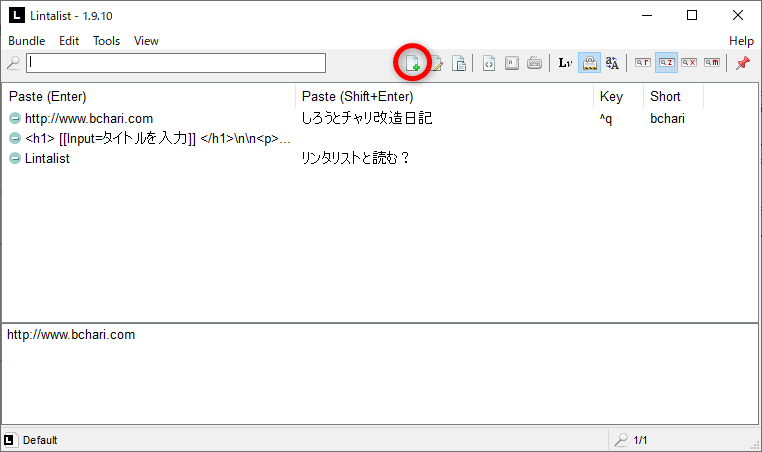The width and height of the screenshot is (762, 452).
Task: Maximize the Lintalist window
Action: 692,16
